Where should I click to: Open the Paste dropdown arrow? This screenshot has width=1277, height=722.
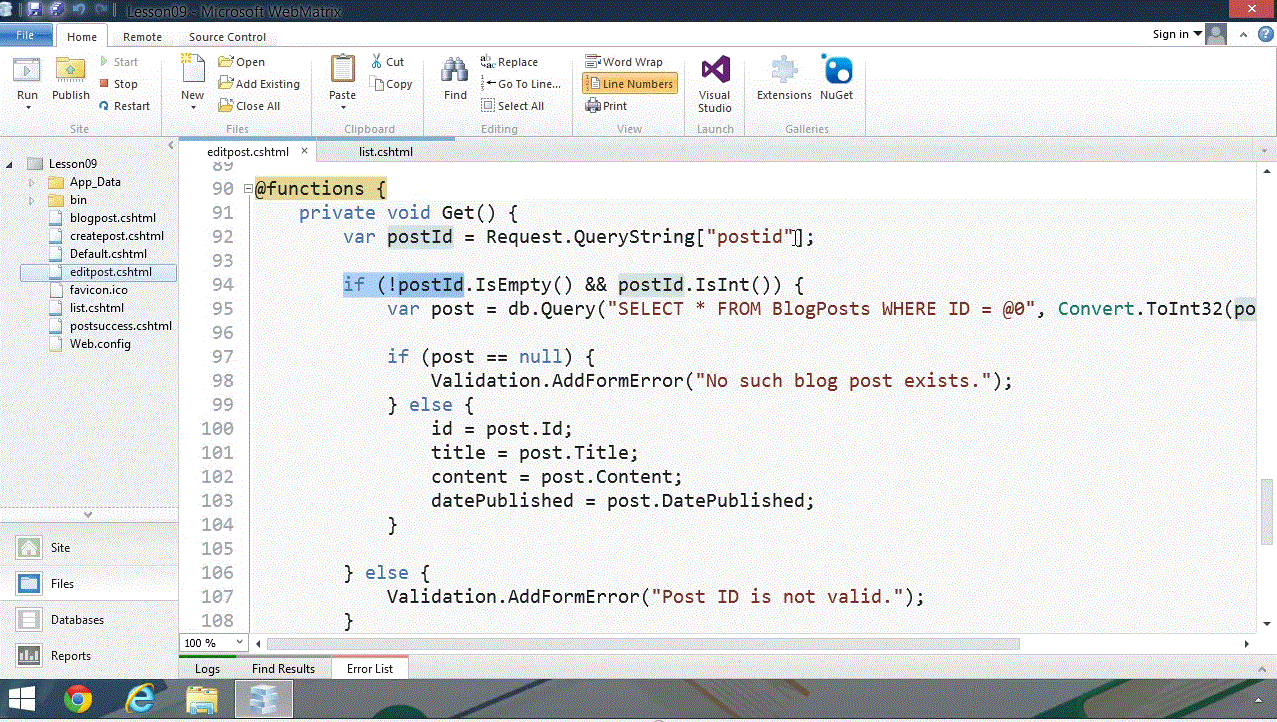click(343, 107)
